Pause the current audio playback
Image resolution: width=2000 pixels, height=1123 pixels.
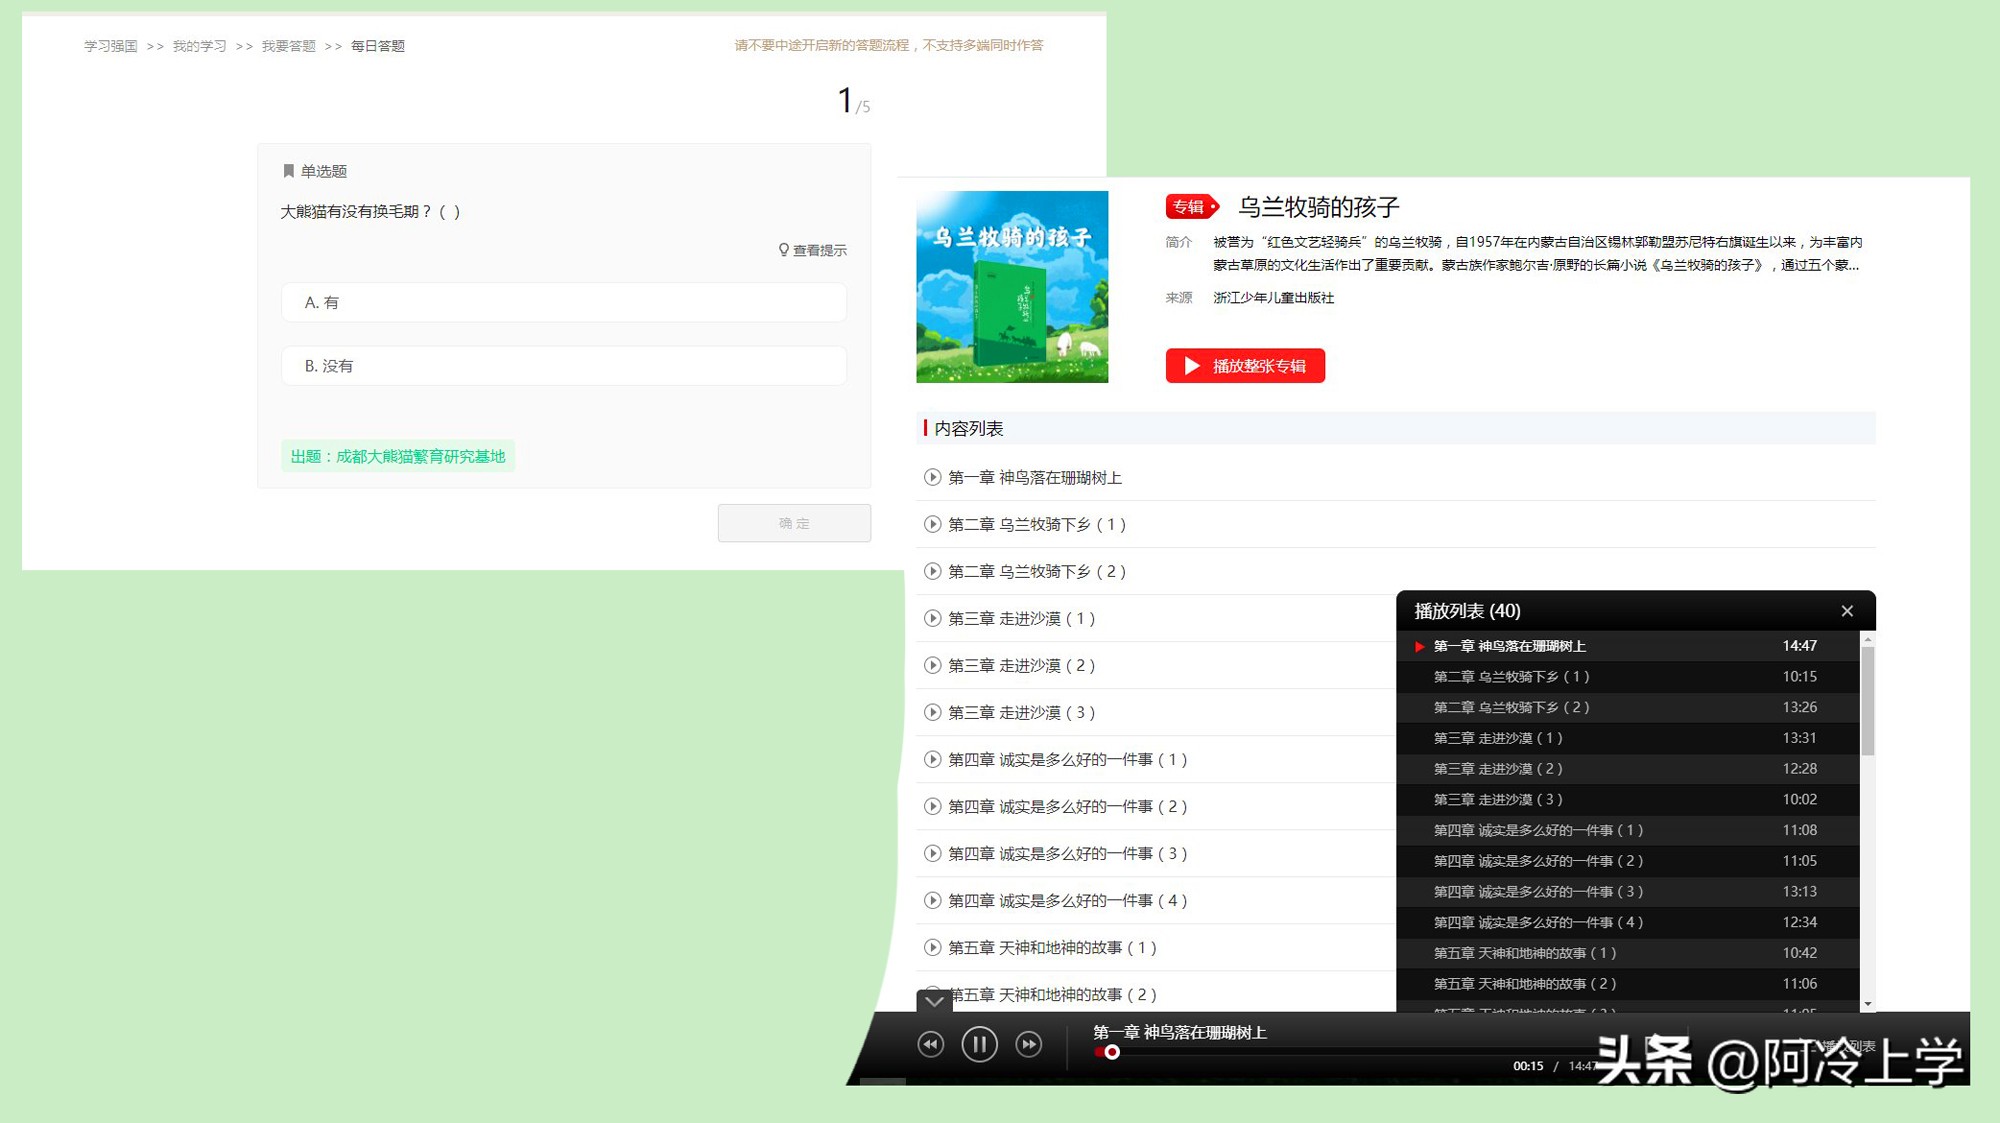(979, 1044)
